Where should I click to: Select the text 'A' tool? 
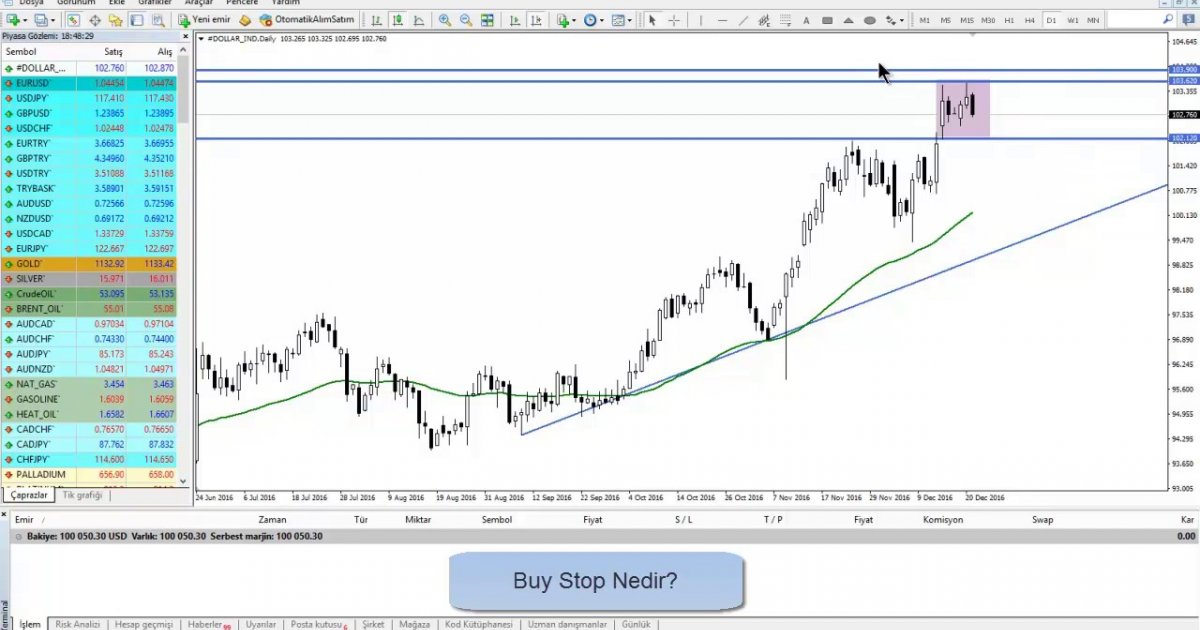click(x=806, y=20)
